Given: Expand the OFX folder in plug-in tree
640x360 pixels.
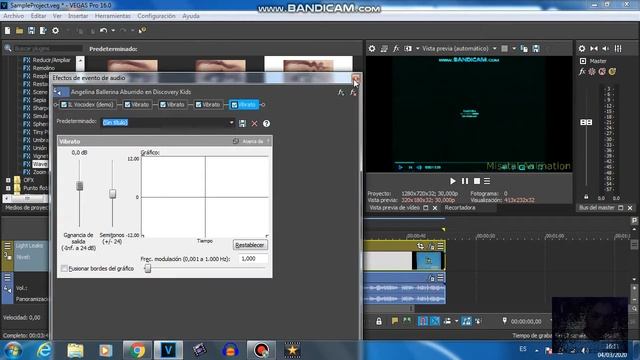Looking at the screenshot, I should coord(8,180).
